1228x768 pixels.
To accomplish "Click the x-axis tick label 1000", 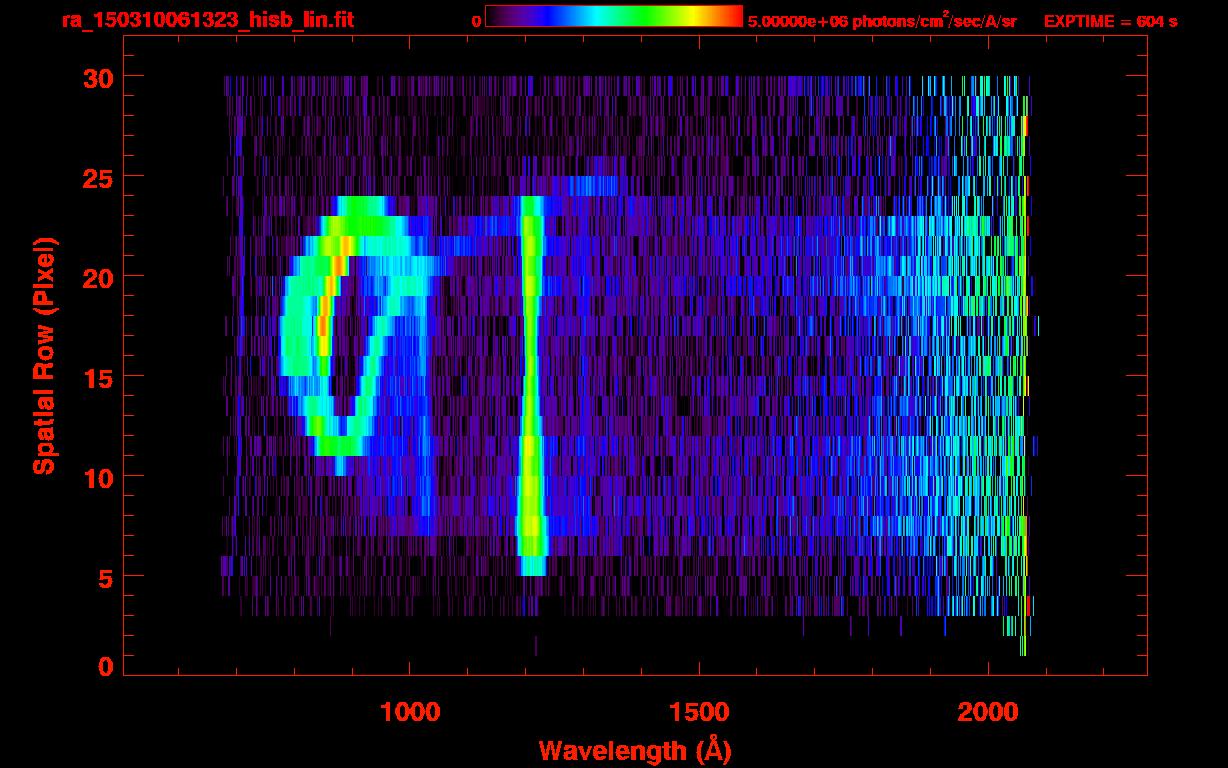I will click(x=409, y=712).
